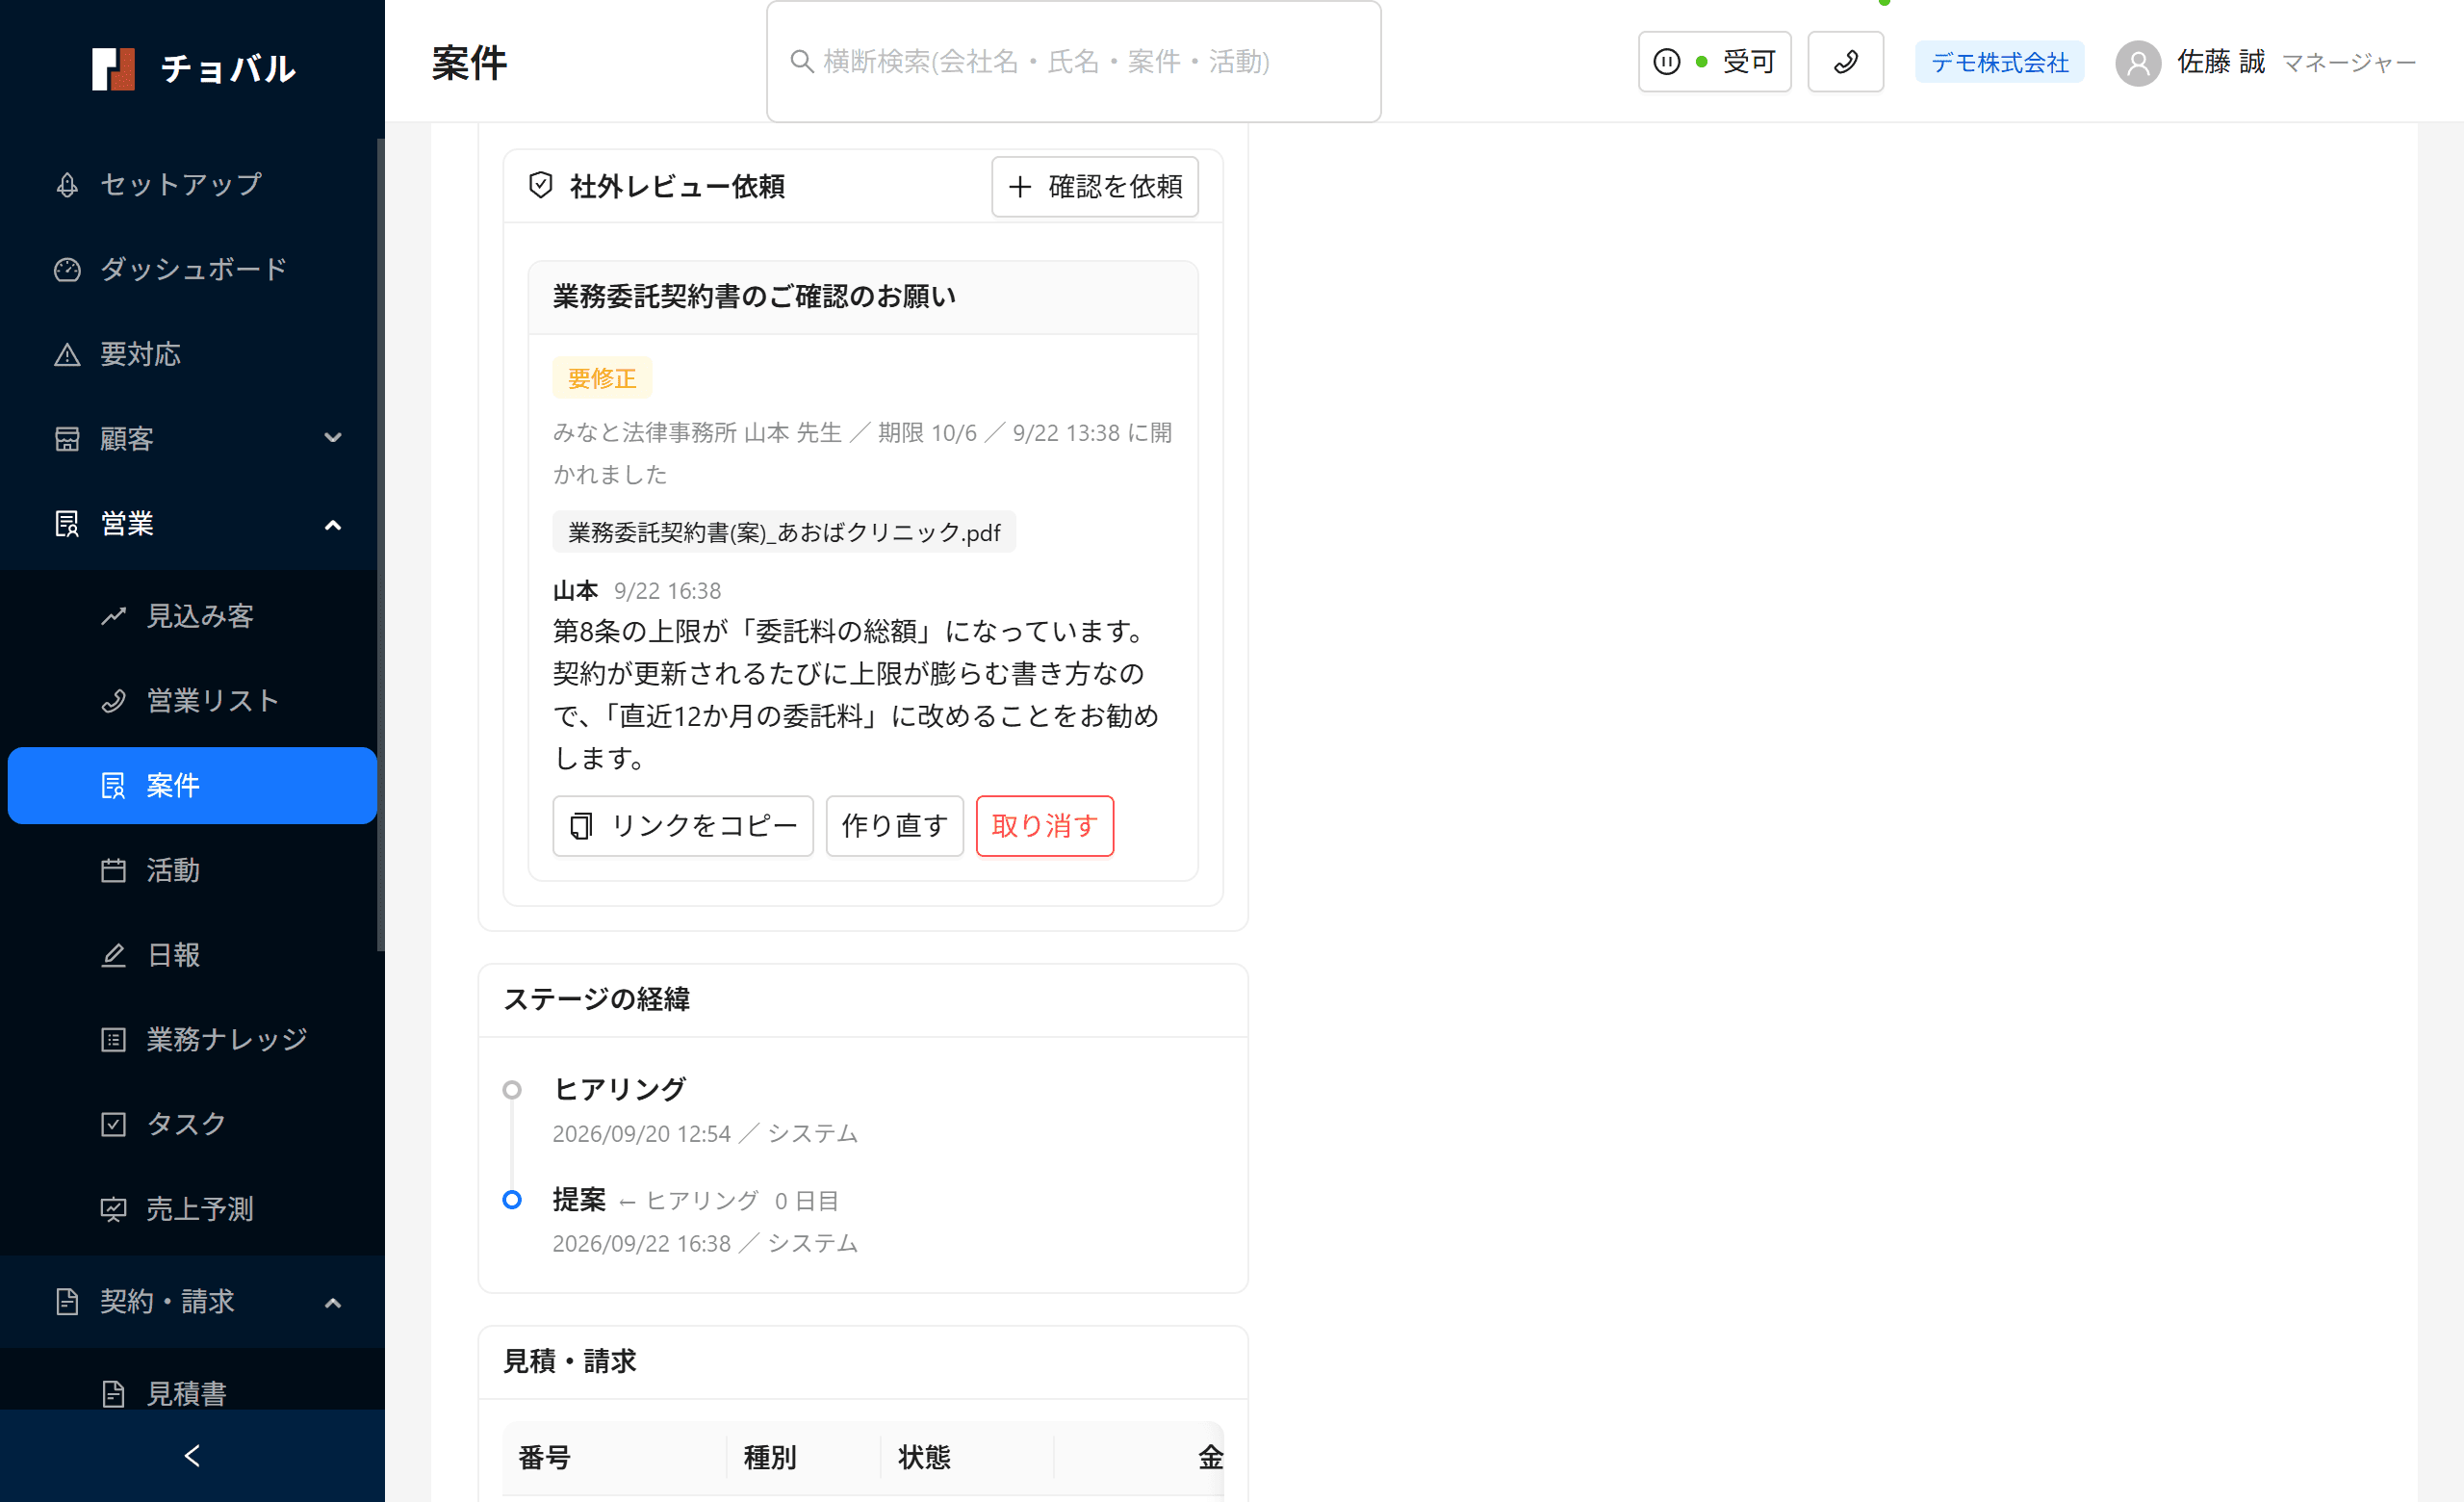Click the デモ株式会社 company tag

click(x=1999, y=62)
